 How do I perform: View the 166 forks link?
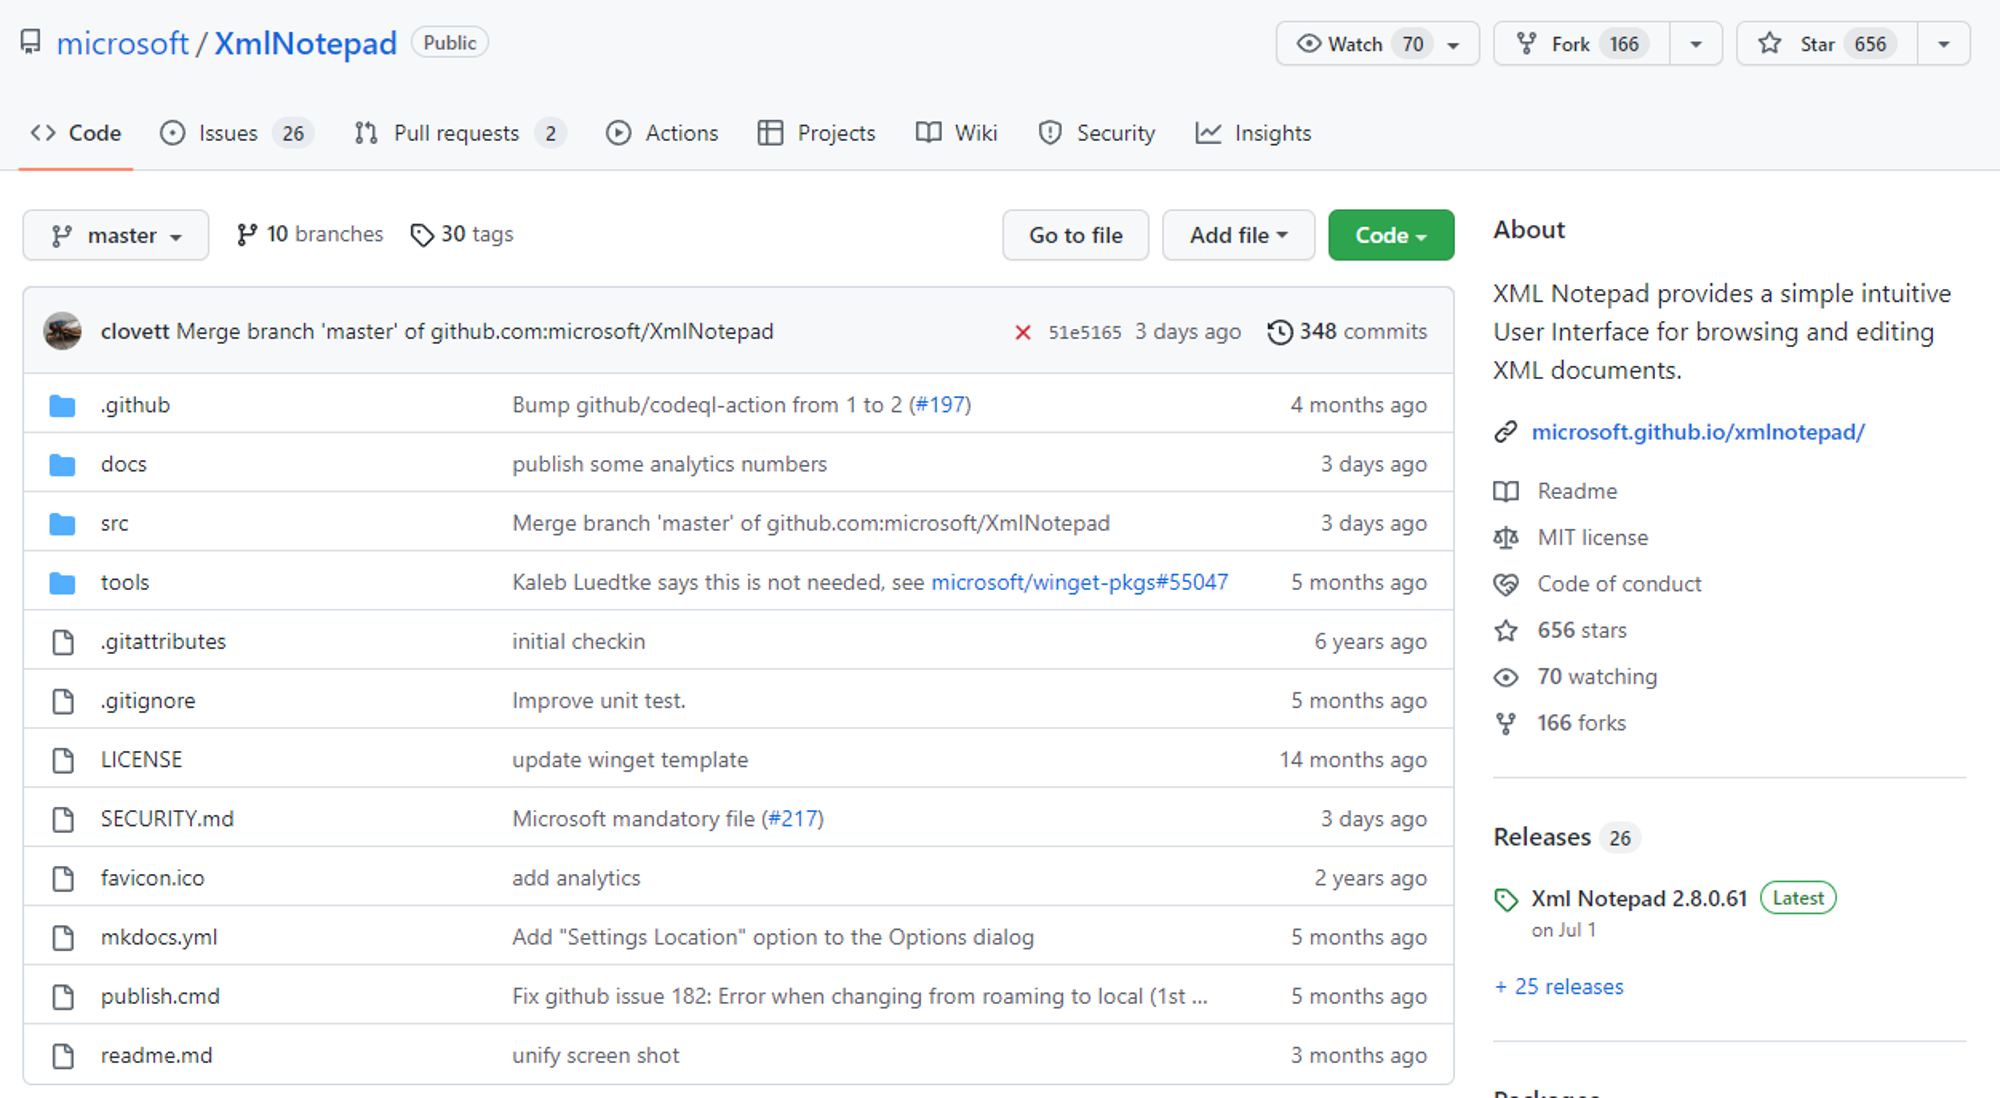click(1581, 723)
